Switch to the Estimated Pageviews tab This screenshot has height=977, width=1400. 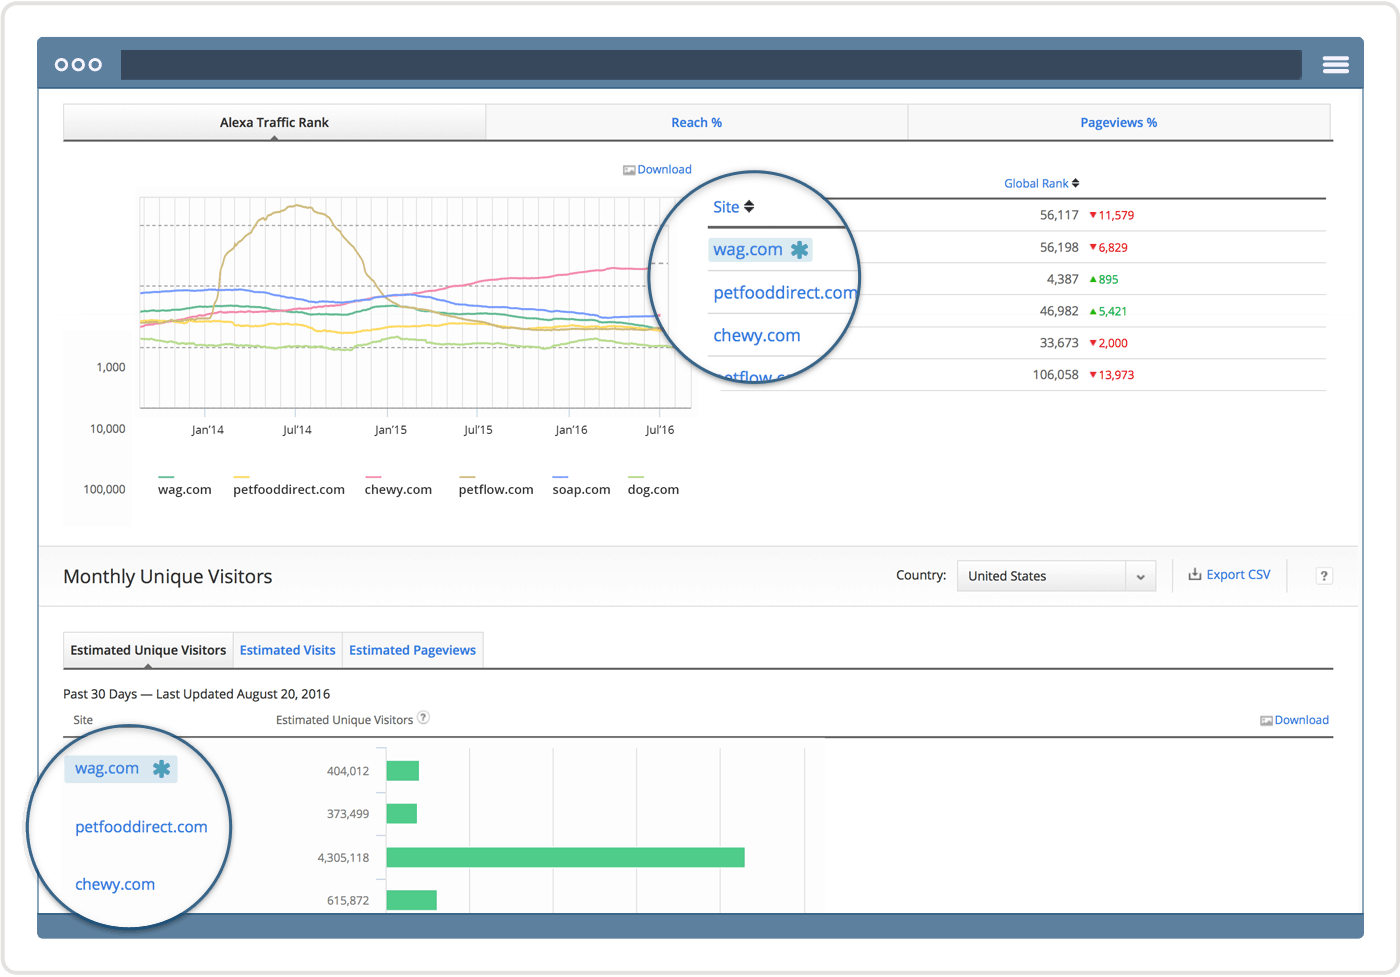pos(412,650)
